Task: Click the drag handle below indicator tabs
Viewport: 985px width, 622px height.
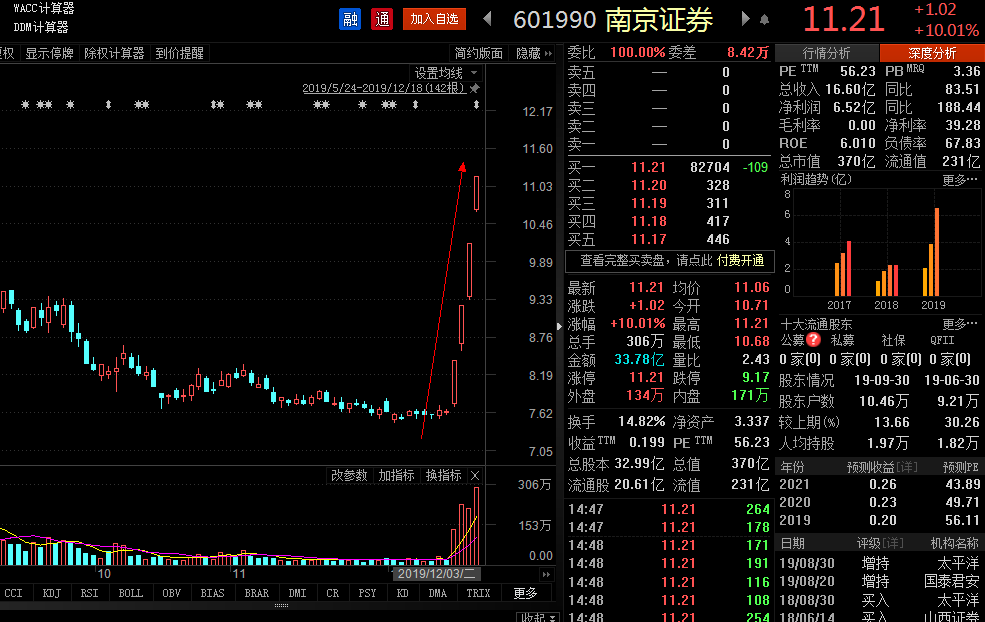Action: (281, 606)
